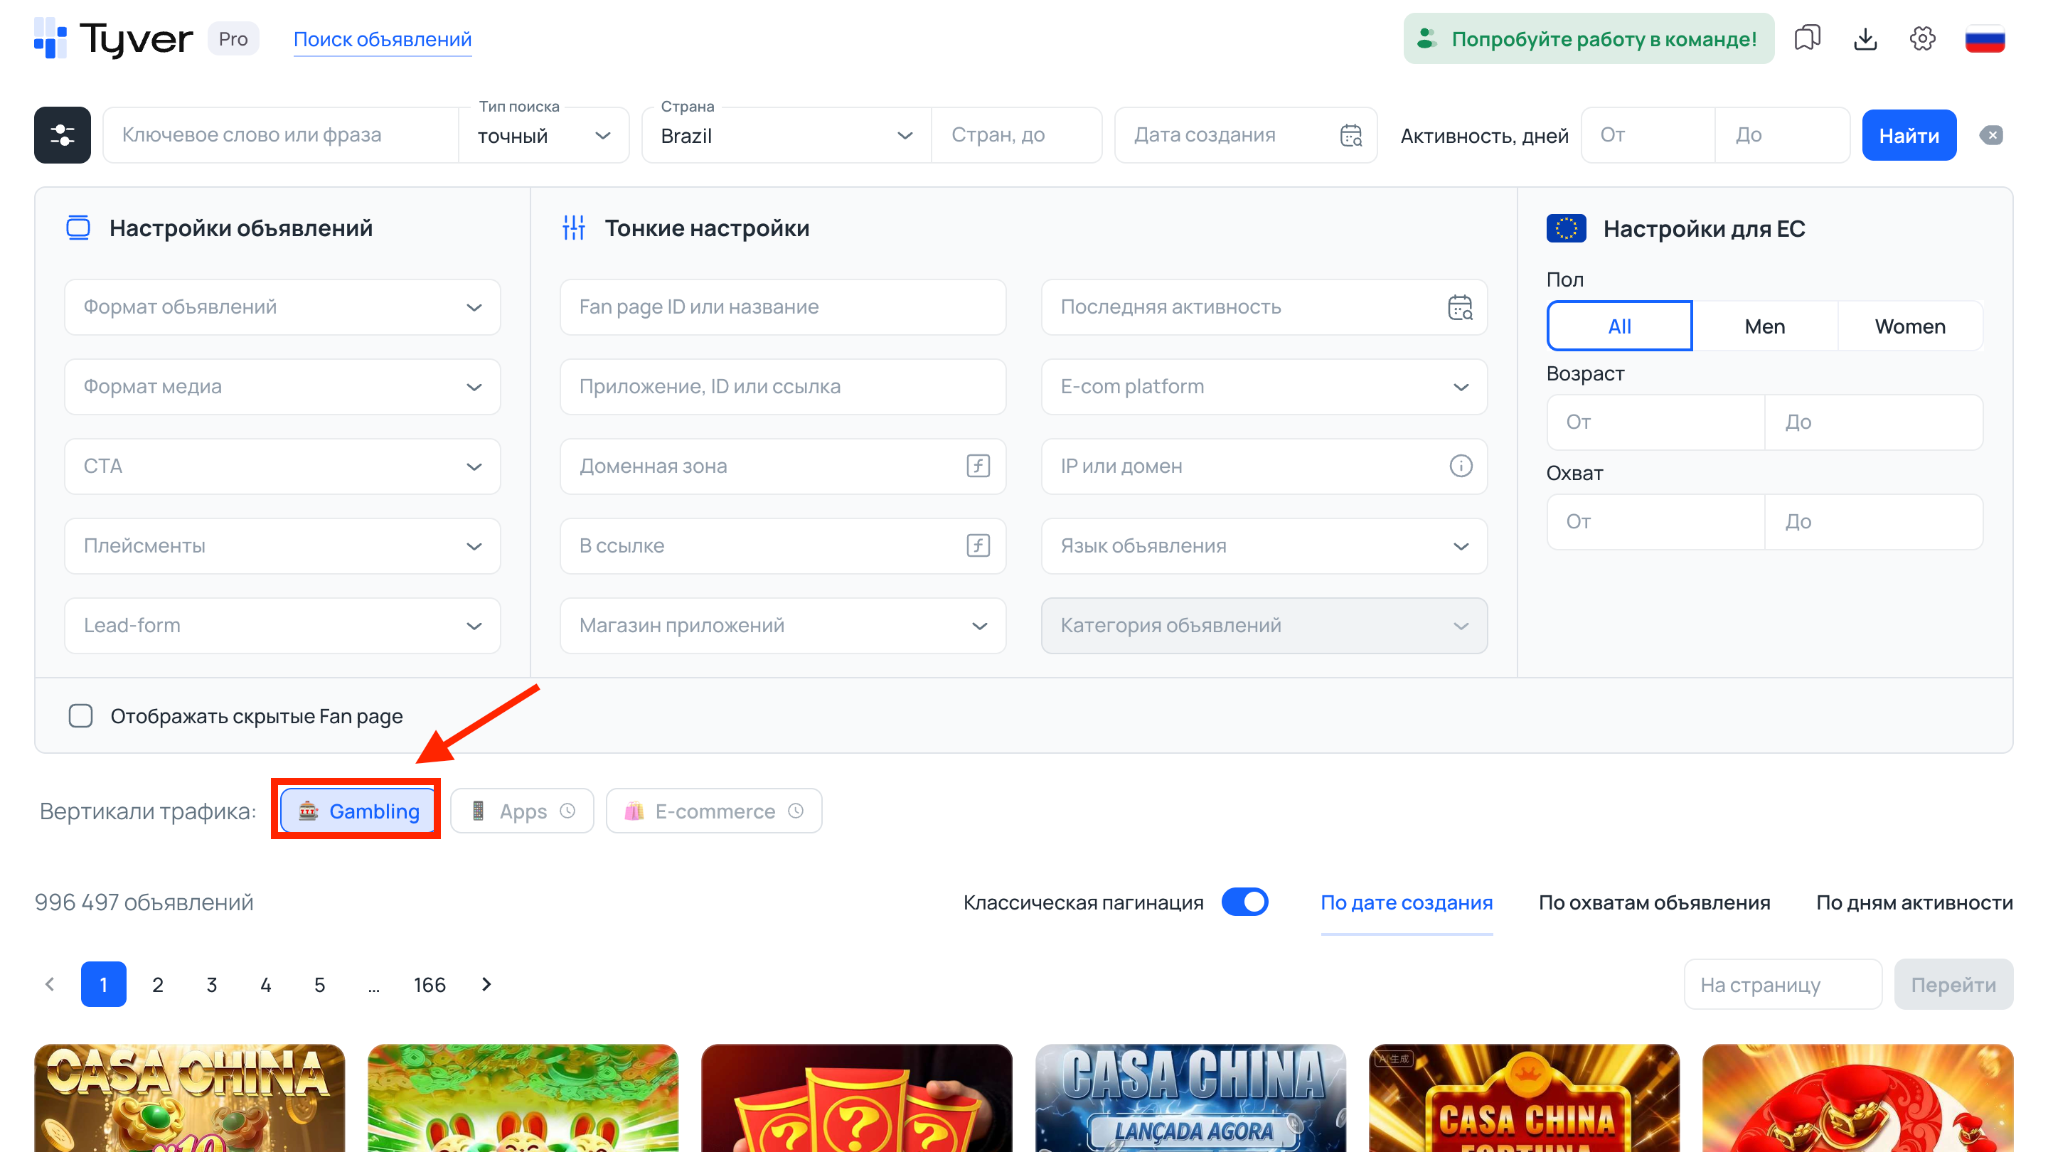Click the Facebook icon in В ссылке field
Screen dimensions: 2048x1152
(977, 546)
